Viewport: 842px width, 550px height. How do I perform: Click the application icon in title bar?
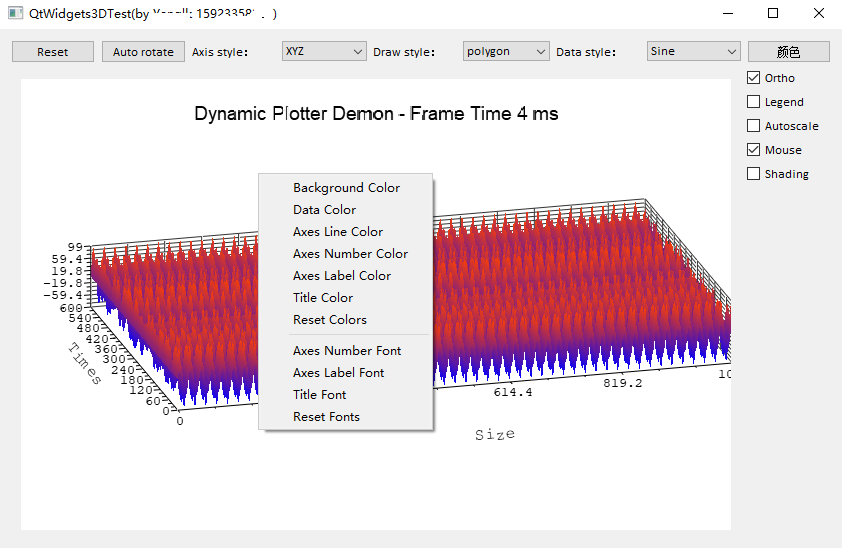pyautogui.click(x=16, y=13)
